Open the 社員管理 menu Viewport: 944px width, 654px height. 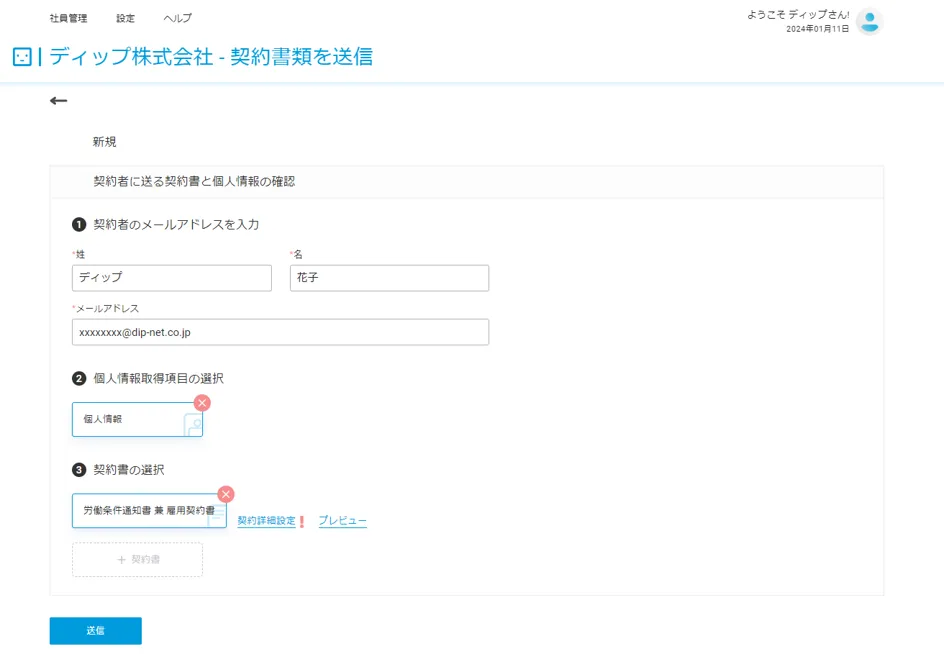click(x=68, y=18)
